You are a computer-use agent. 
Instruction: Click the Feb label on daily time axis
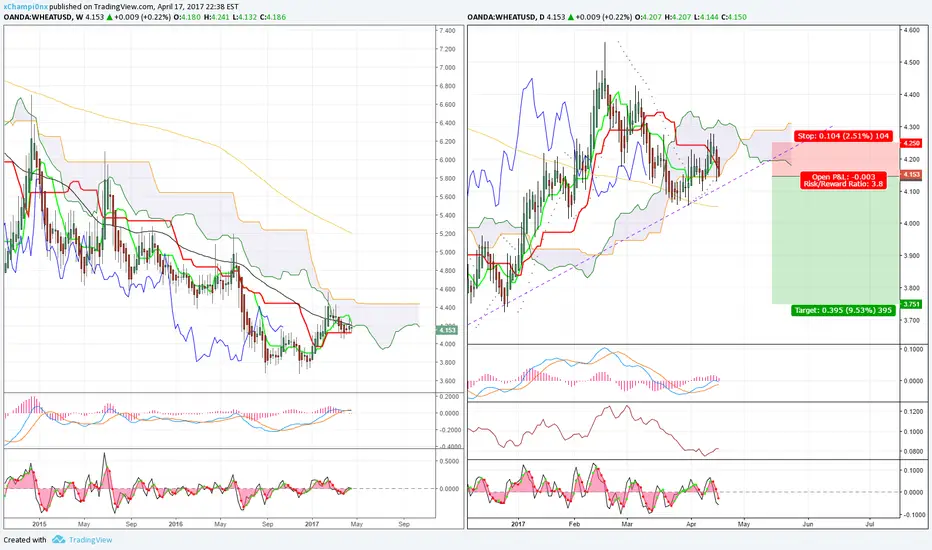(x=574, y=524)
